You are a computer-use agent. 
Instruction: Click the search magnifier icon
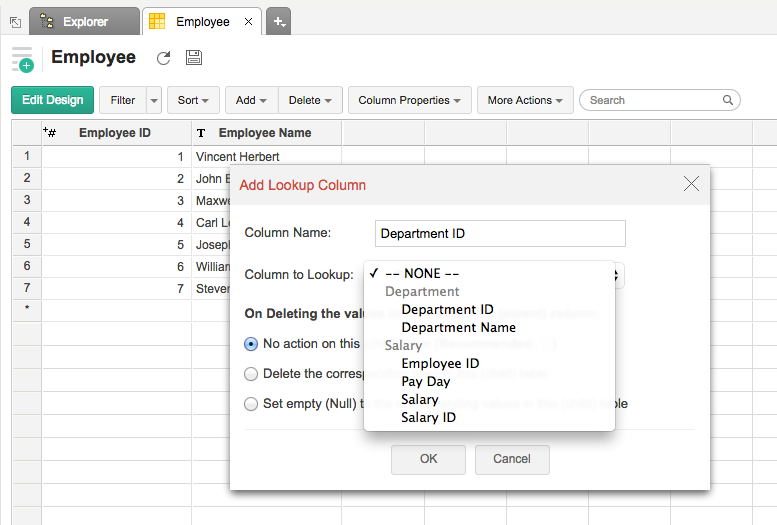click(728, 100)
